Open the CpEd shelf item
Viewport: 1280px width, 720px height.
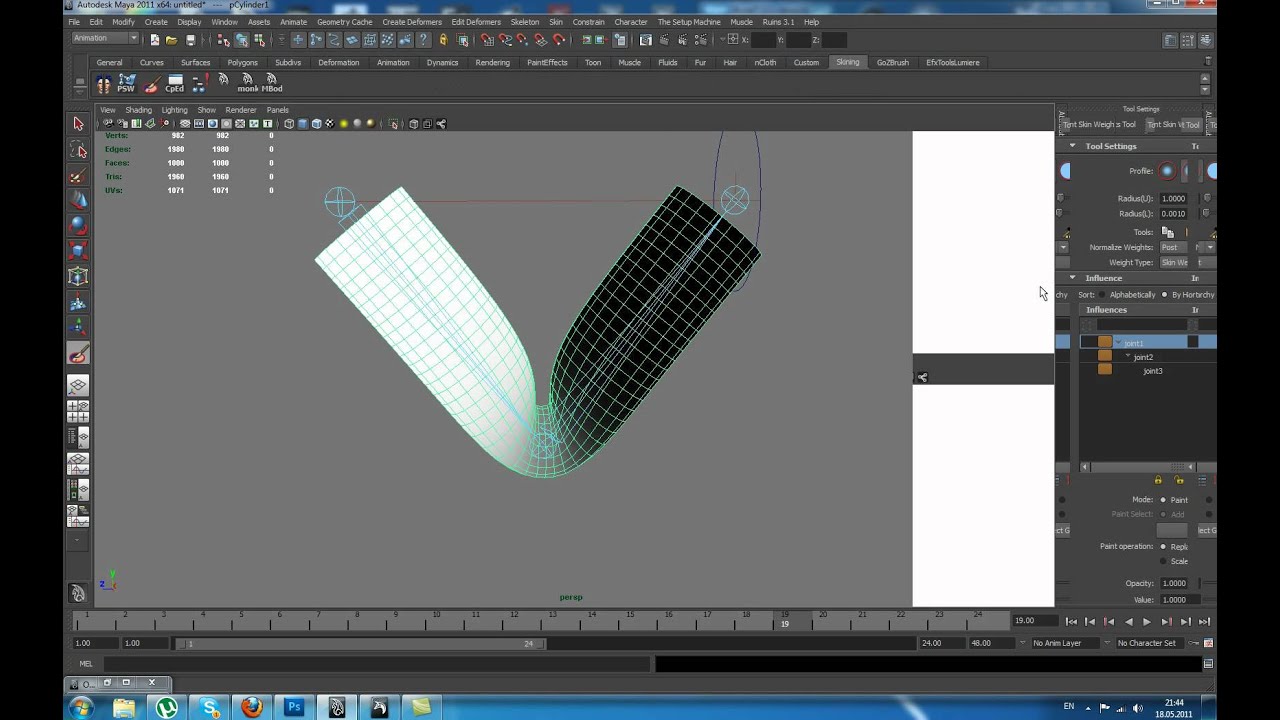coord(174,83)
